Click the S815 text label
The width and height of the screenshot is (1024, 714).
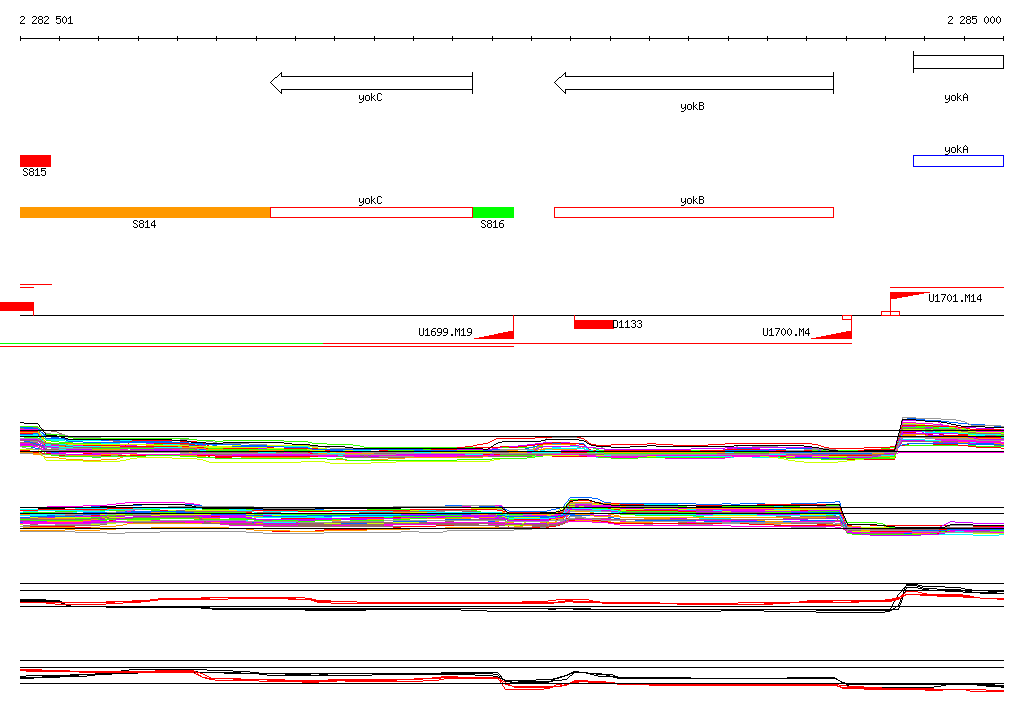[x=35, y=172]
